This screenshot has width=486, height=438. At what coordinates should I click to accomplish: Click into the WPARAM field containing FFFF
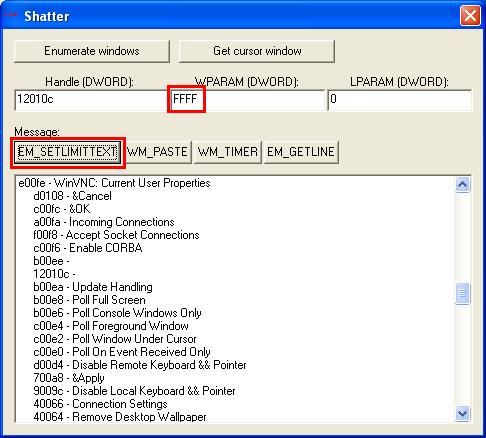click(247, 99)
